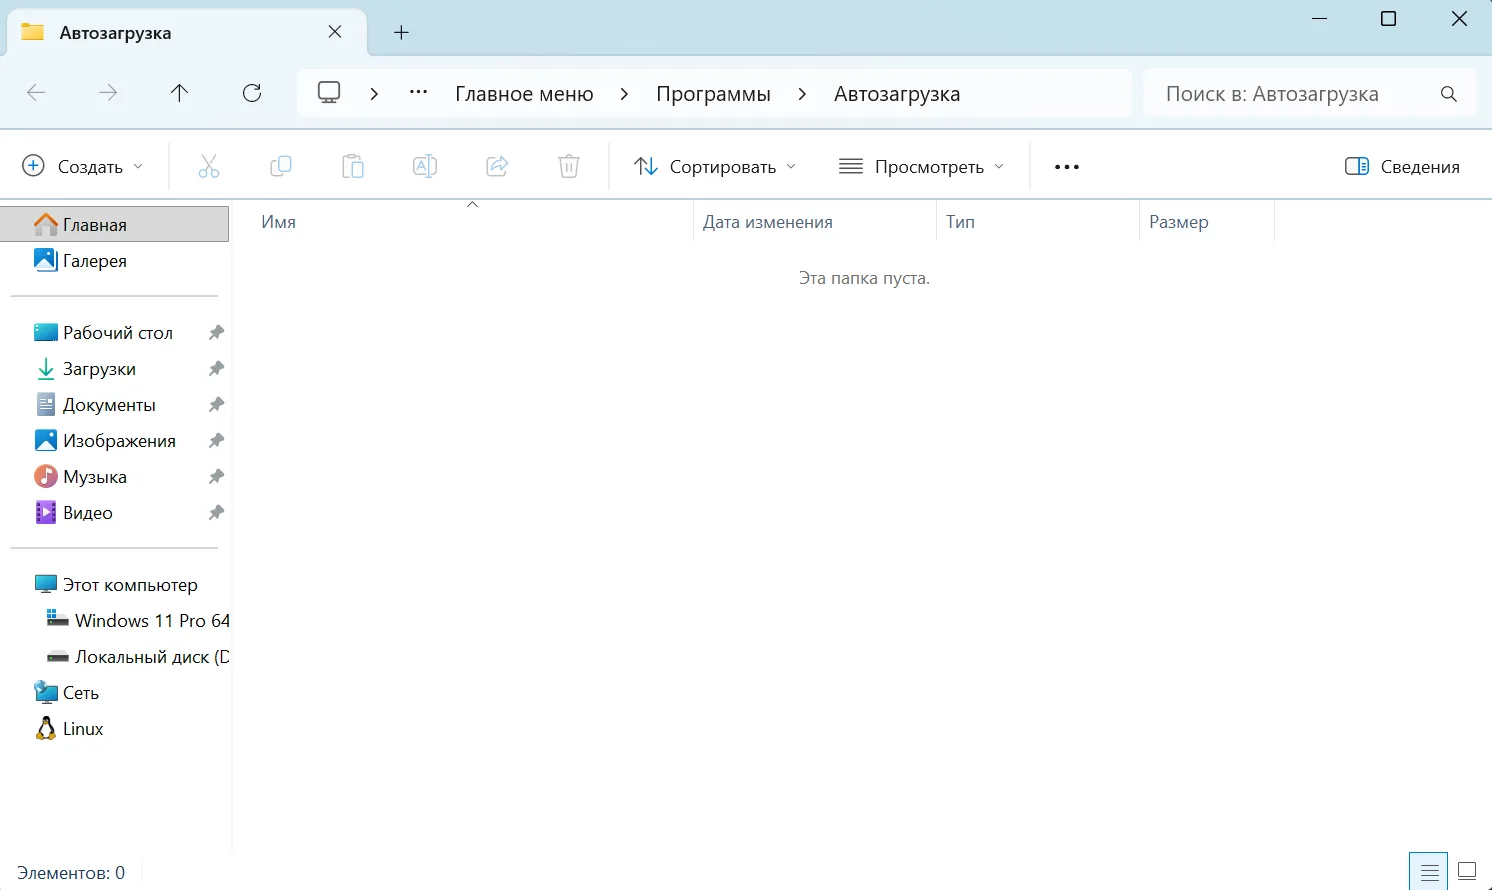Click the Delete trash icon

(x=569, y=167)
